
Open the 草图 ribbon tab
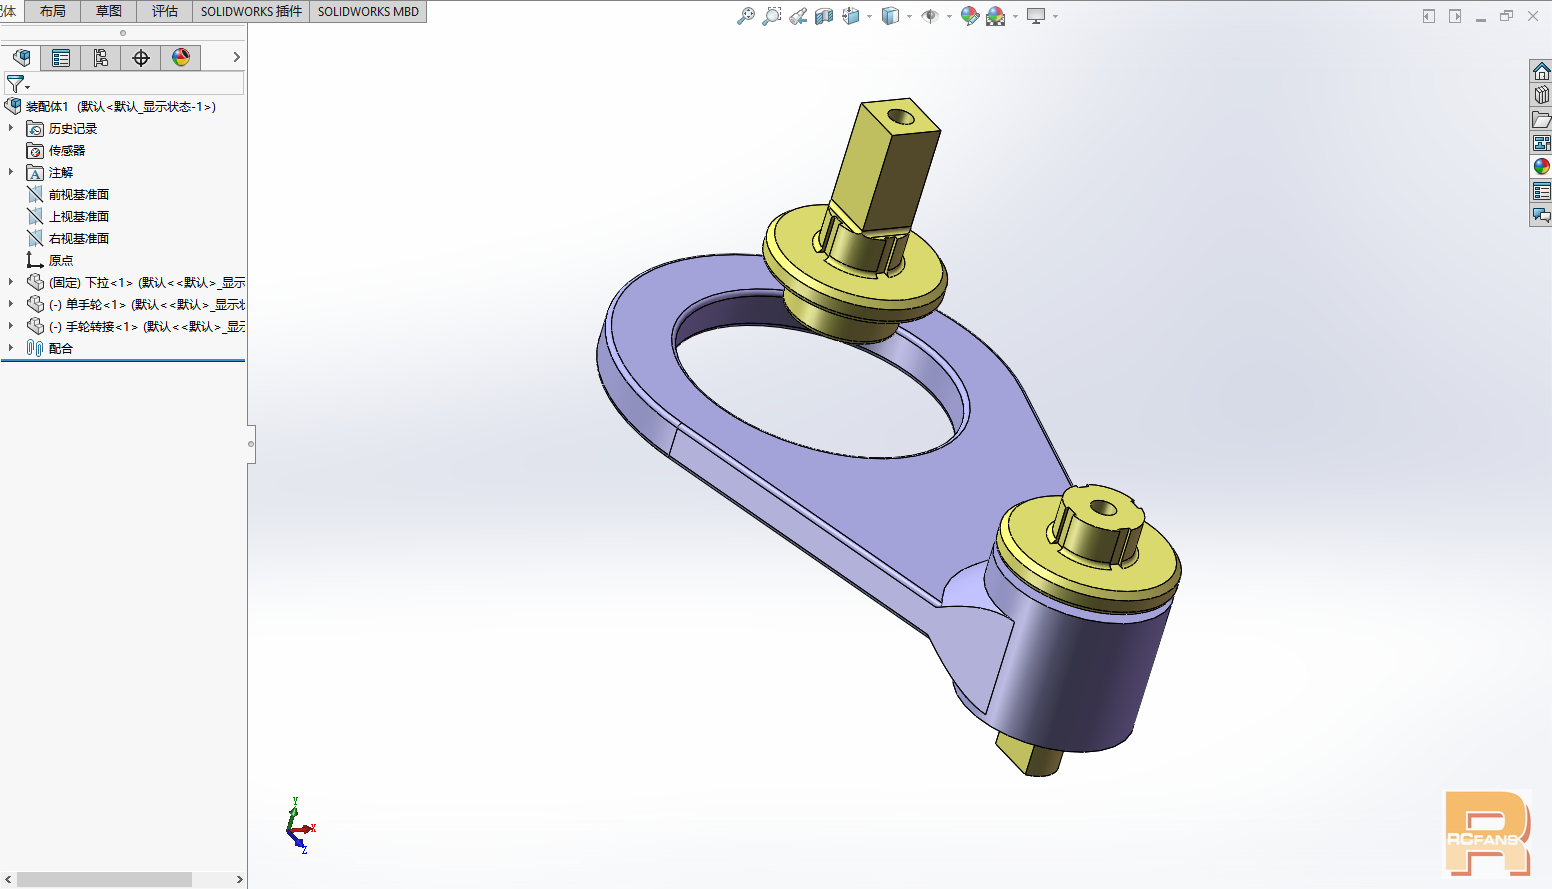109,11
